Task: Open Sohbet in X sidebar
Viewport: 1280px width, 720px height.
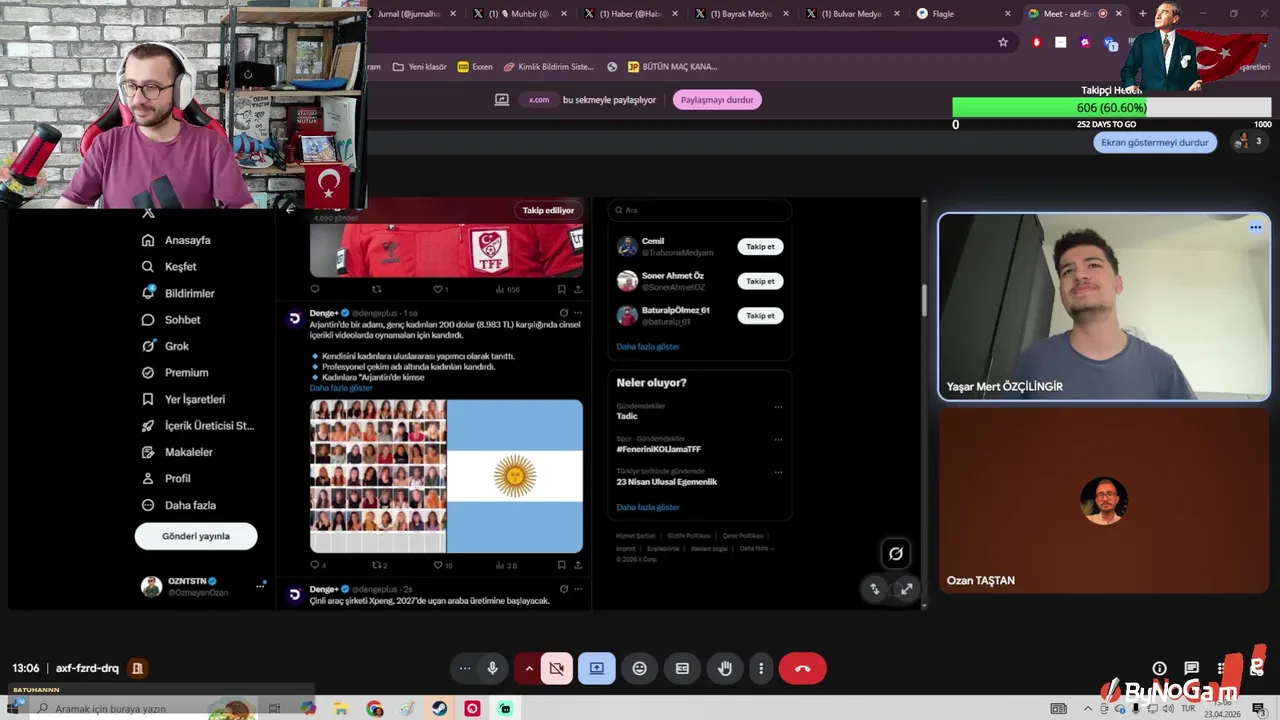Action: [171, 320]
